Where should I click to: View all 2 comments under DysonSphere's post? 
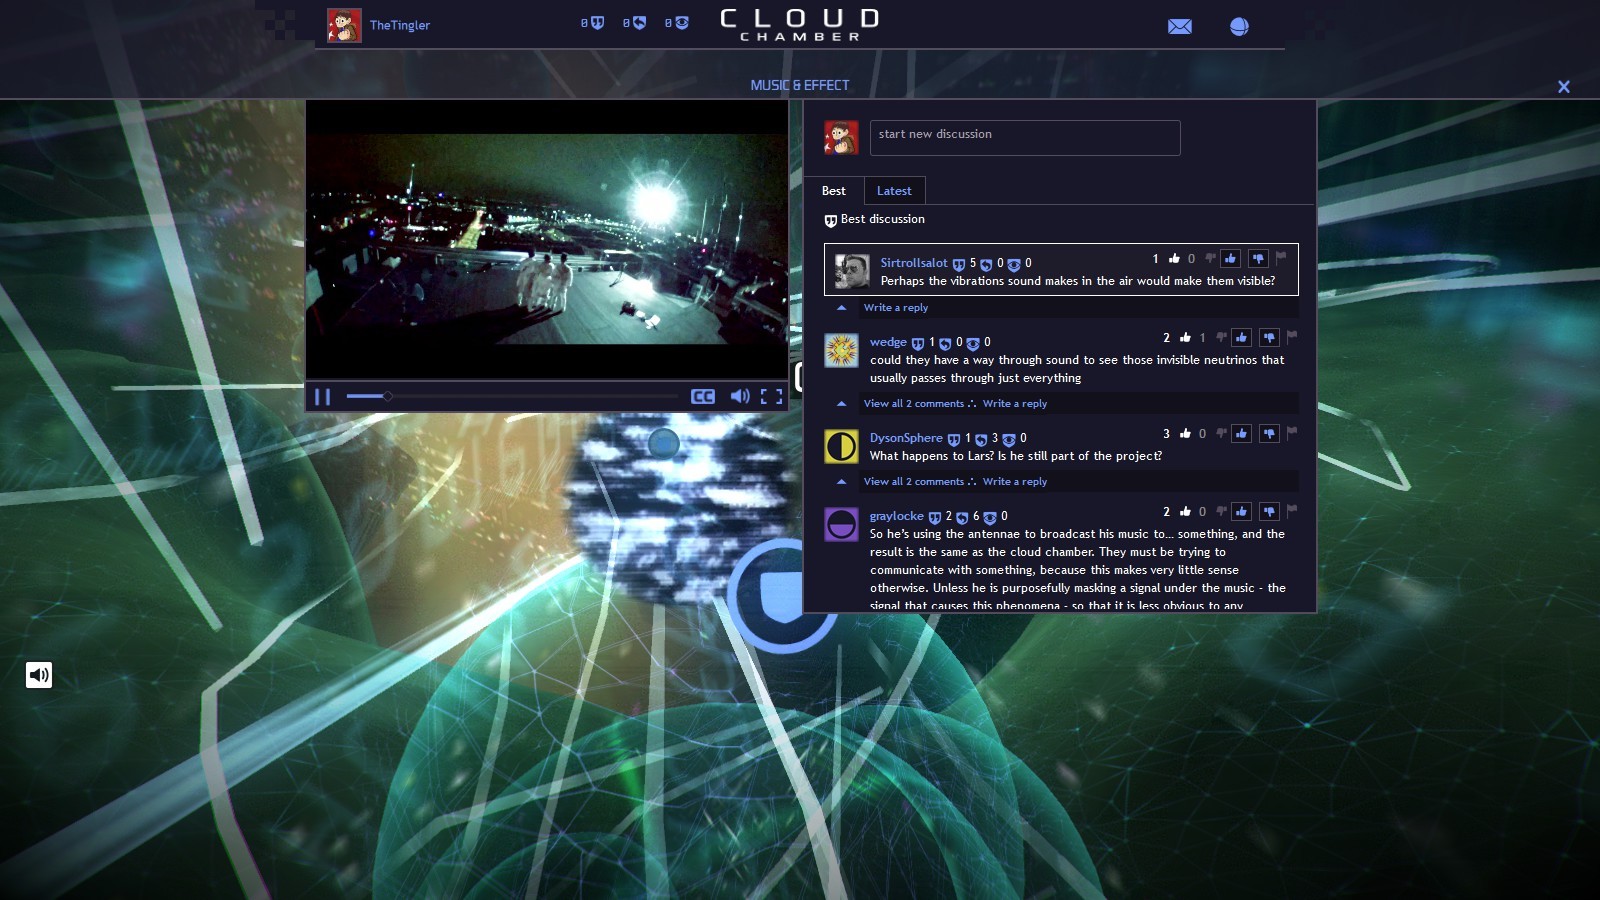[x=914, y=482]
